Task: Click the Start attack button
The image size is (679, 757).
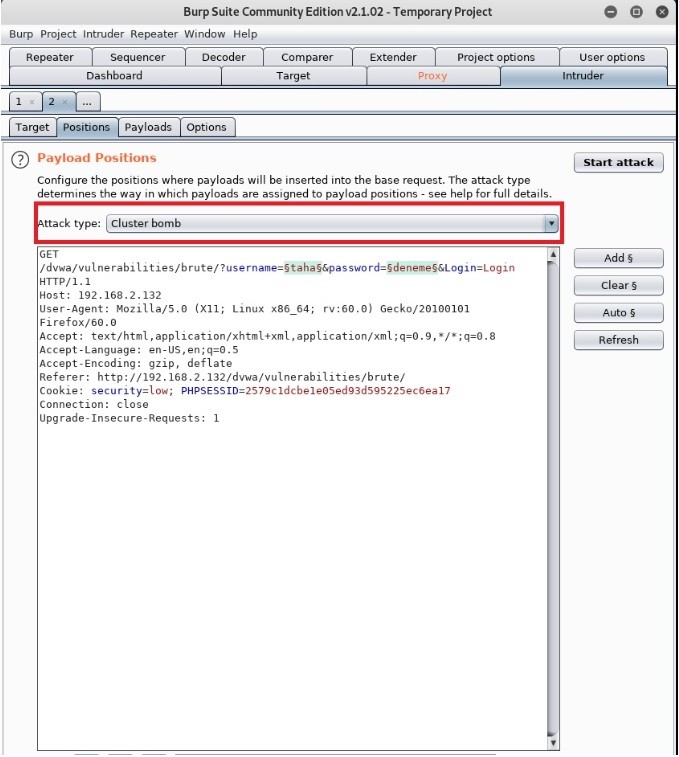Action: 618,162
